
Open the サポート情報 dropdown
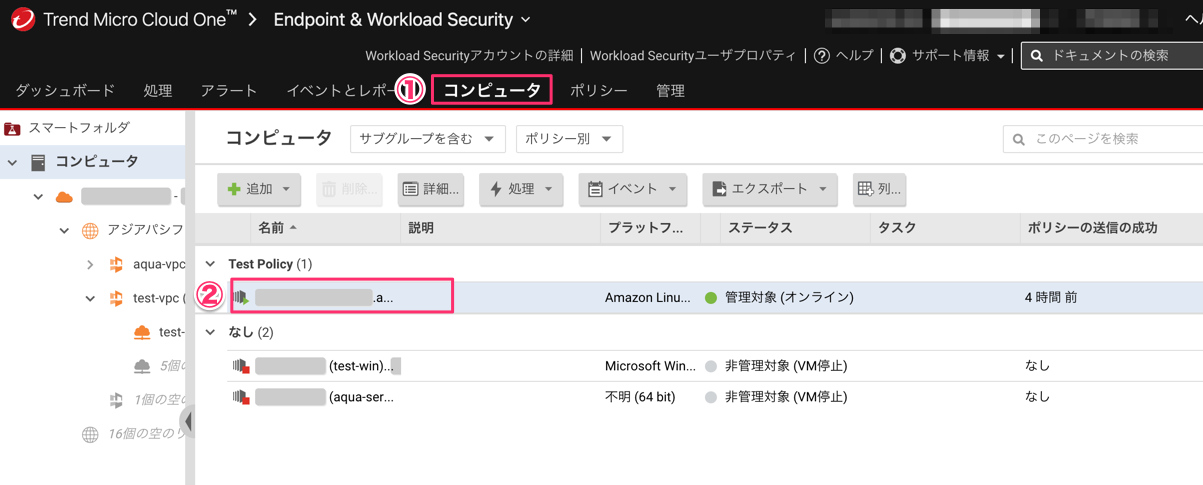coord(957,56)
